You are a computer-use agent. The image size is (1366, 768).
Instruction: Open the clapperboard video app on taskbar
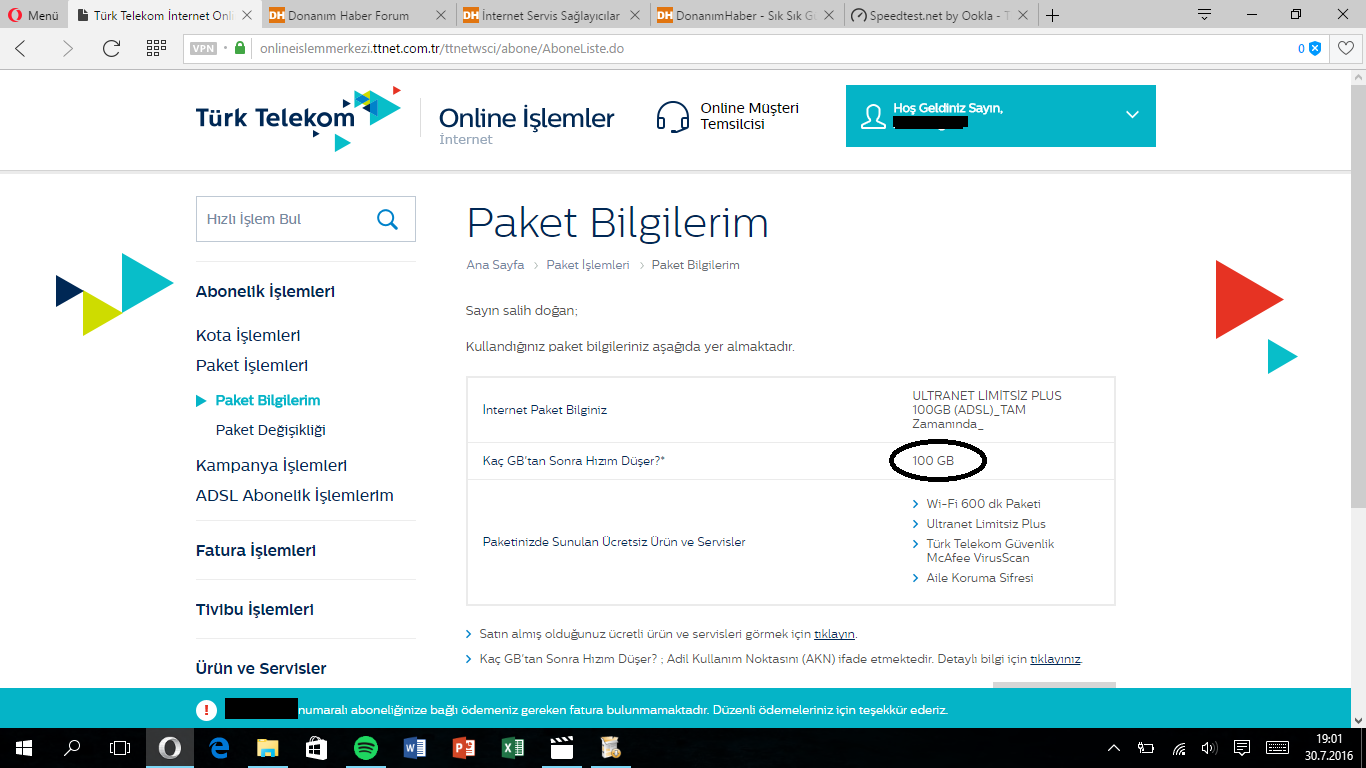coord(562,747)
